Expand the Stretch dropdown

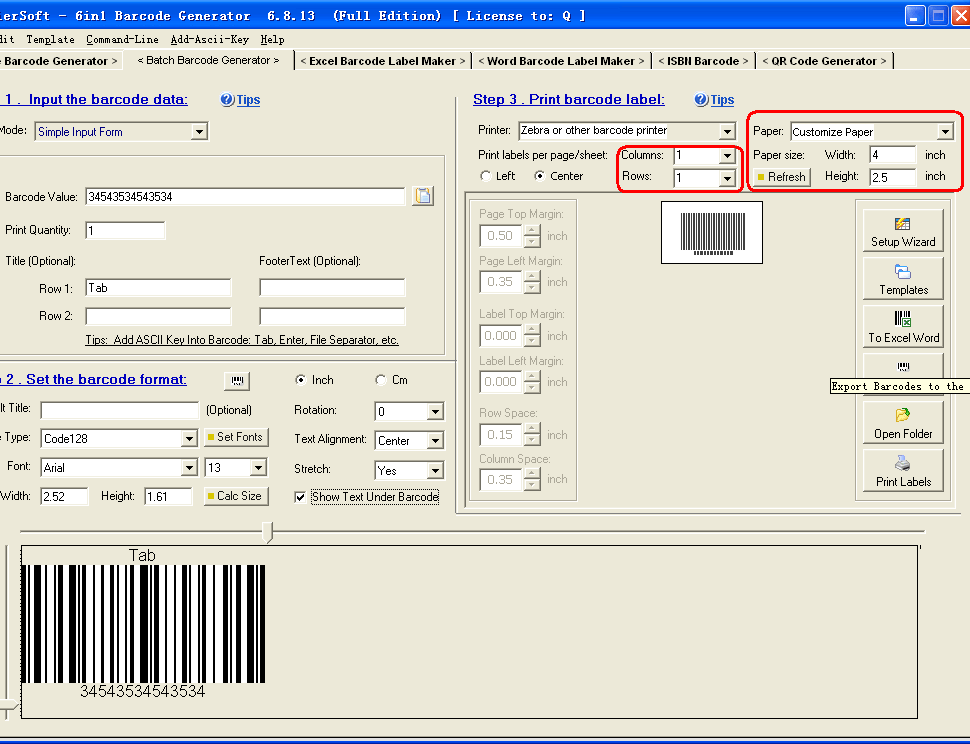coord(435,469)
